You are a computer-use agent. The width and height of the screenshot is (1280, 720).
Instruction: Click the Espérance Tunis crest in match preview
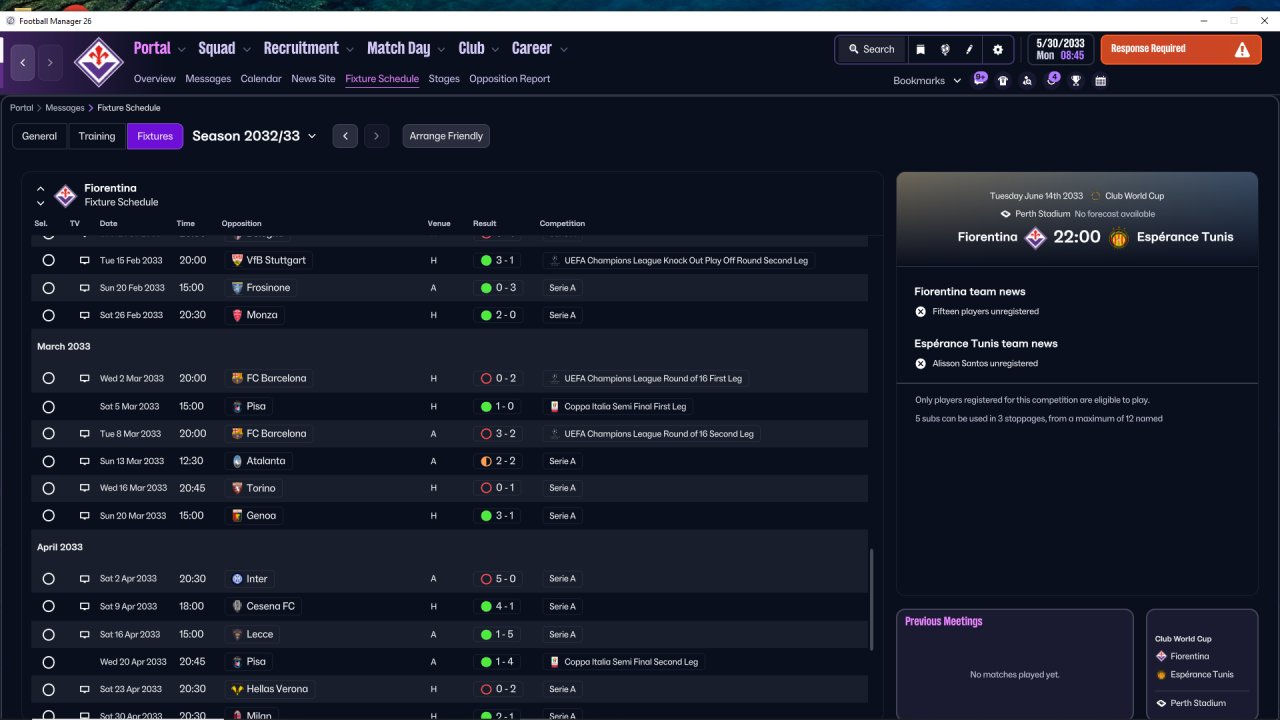tap(1119, 237)
